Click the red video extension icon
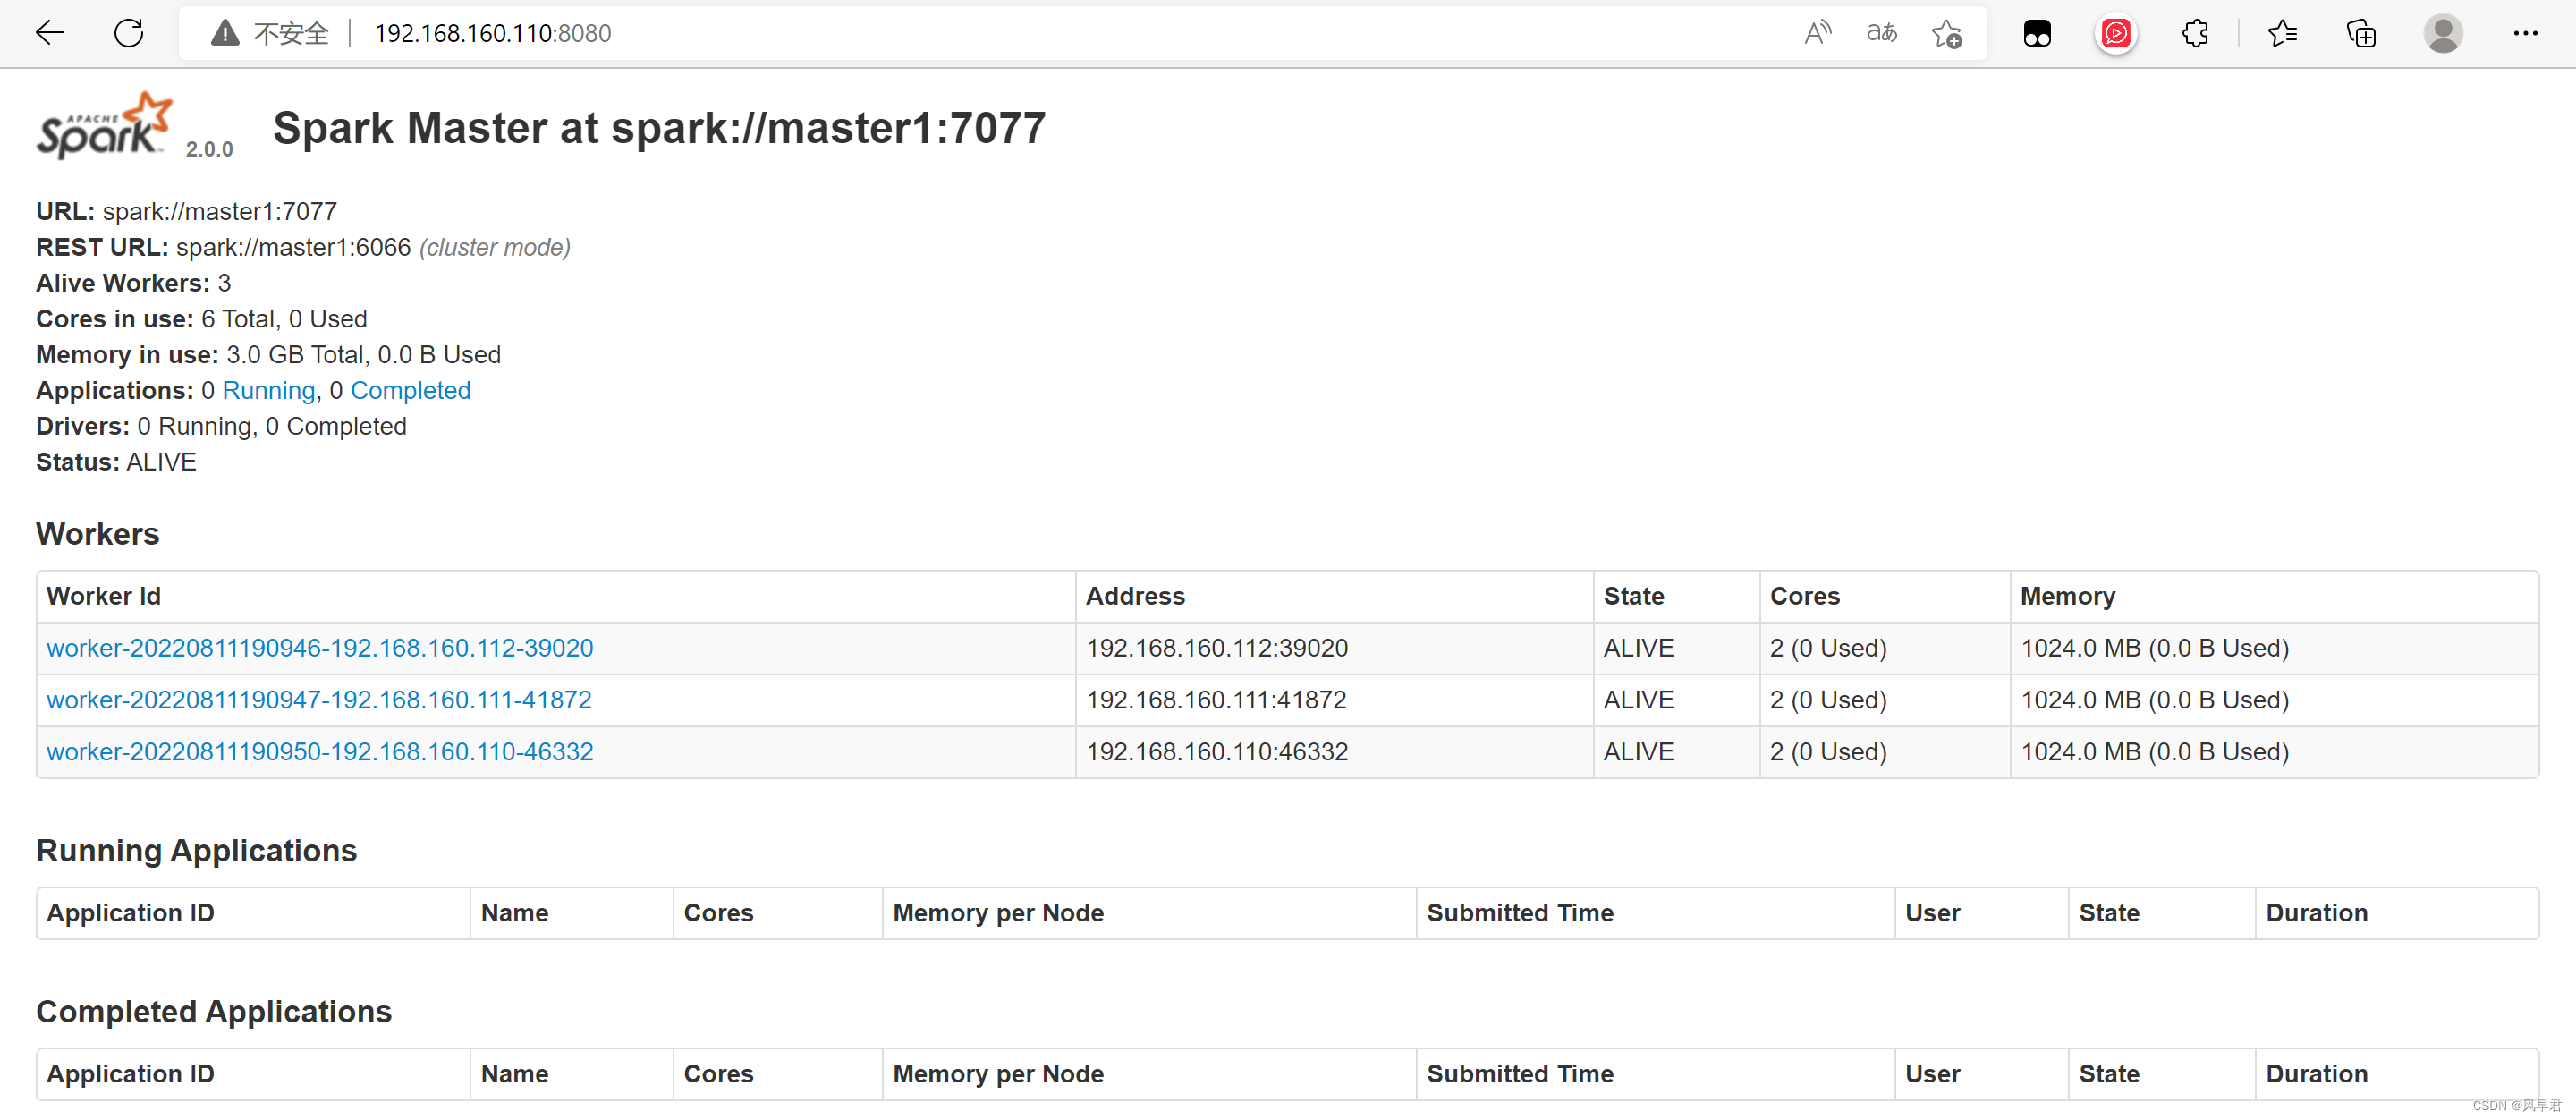 click(x=2115, y=33)
